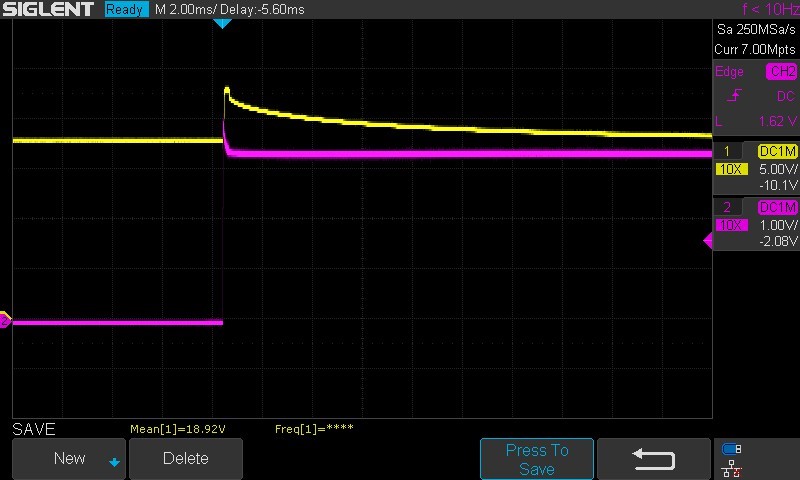This screenshot has height=480, width=800.
Task: Click the LAN network status icon
Action: [x=732, y=469]
